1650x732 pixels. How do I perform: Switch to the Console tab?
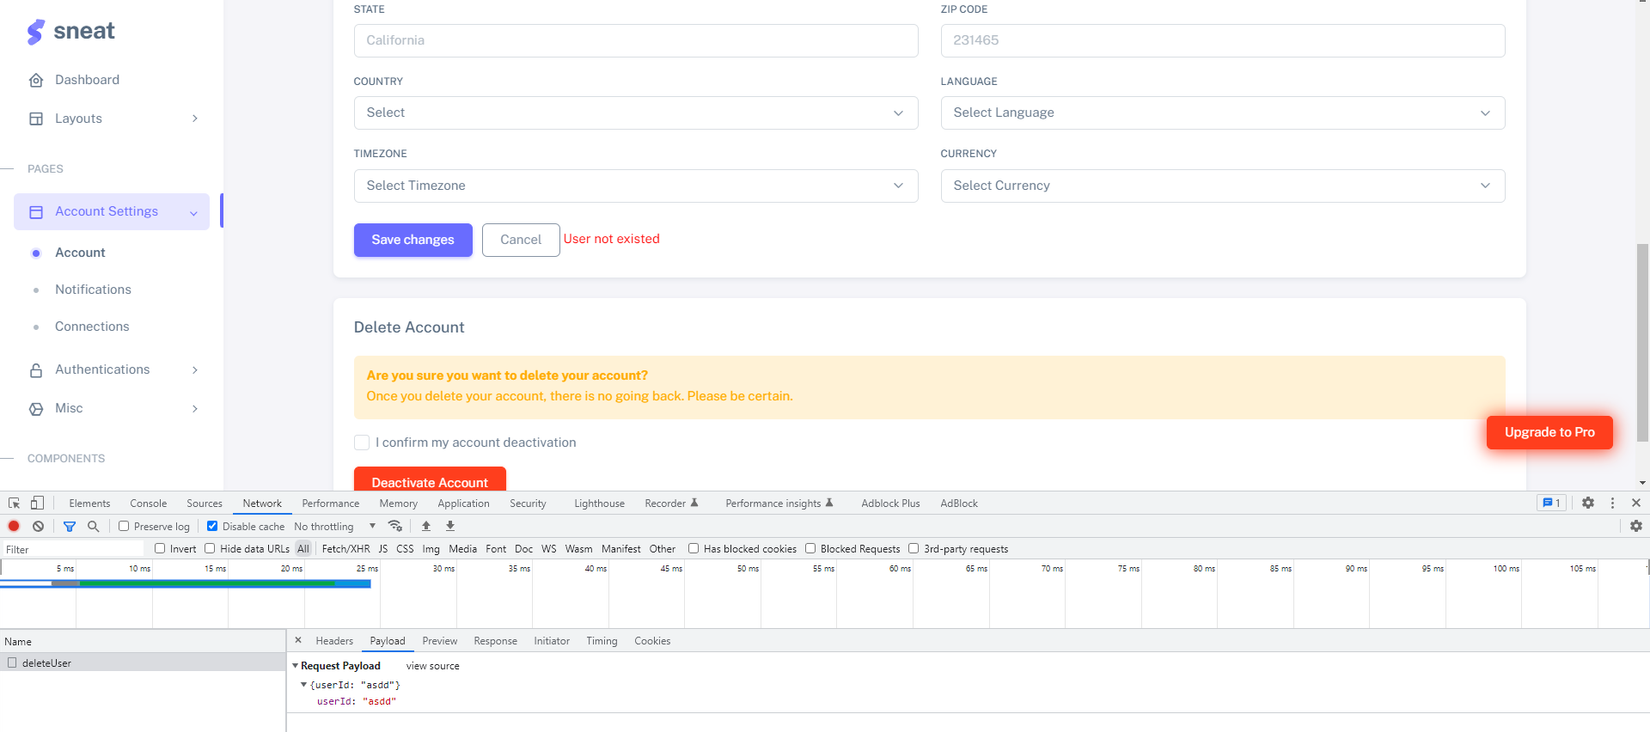pyautogui.click(x=148, y=504)
